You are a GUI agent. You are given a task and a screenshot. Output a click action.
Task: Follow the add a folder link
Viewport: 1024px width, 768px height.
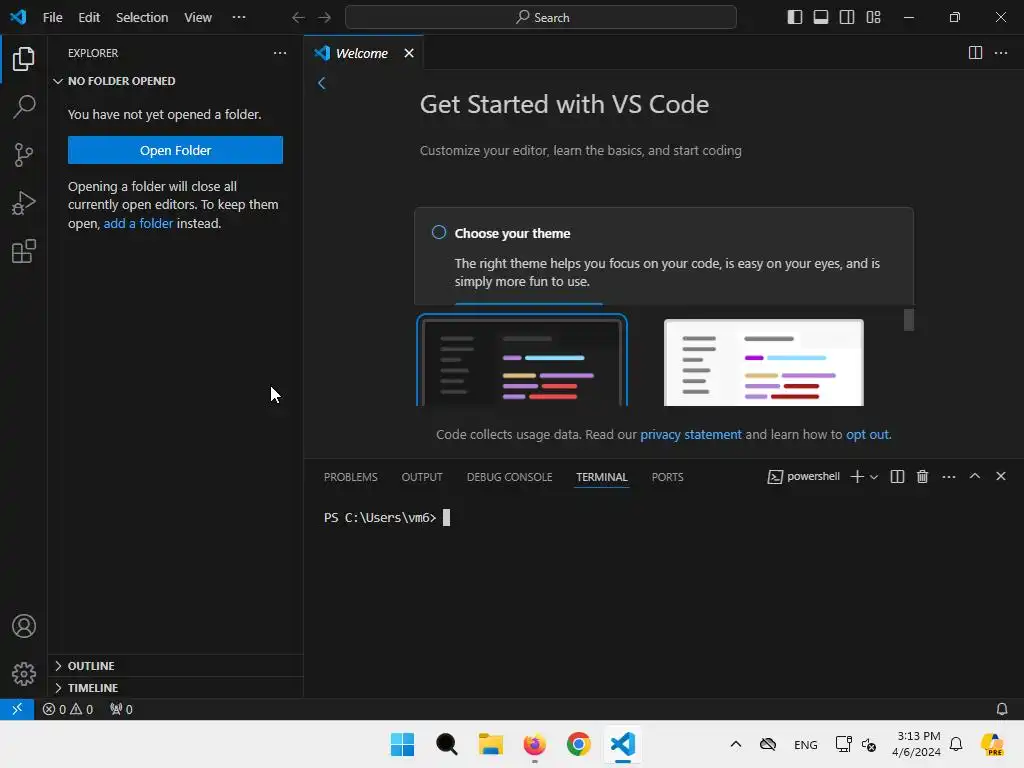tap(138, 223)
